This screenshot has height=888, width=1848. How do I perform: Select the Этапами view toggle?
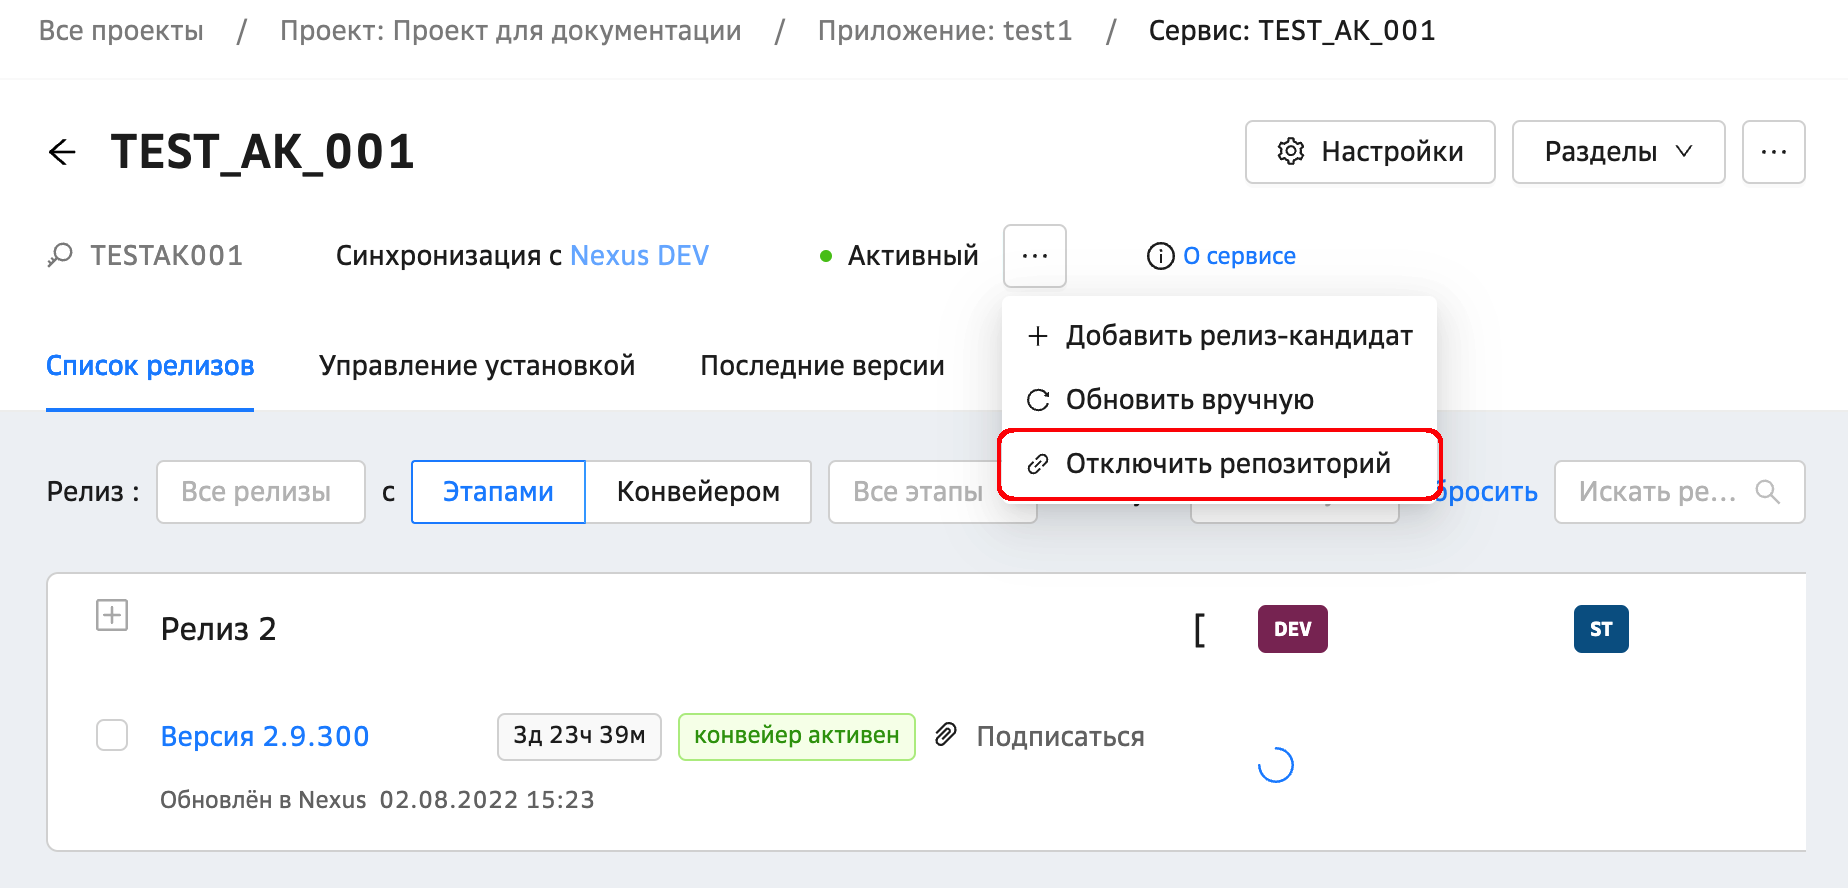point(498,492)
